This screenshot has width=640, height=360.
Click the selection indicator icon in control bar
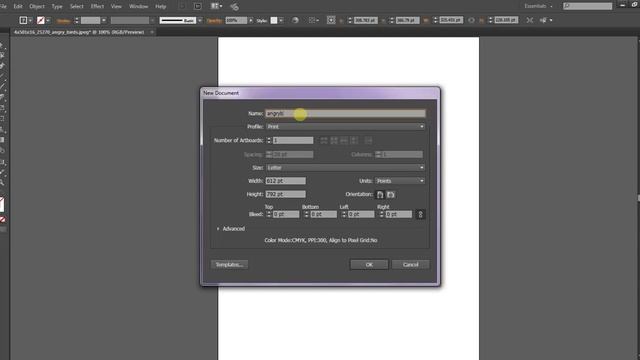pyautogui.click(x=23, y=20)
